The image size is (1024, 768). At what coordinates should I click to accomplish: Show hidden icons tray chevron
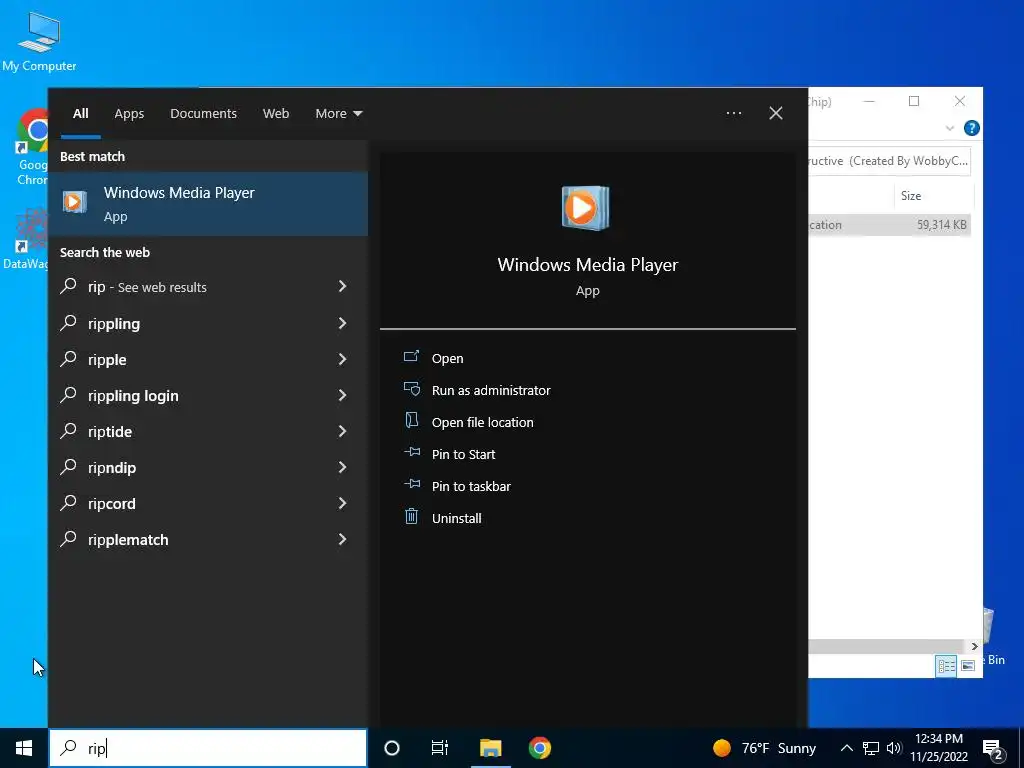846,748
